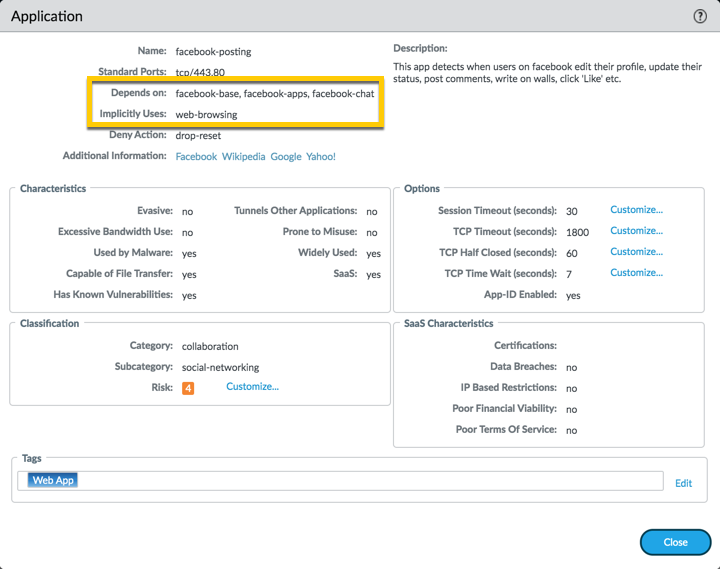720x569 pixels.
Task: Click the depends on facebook-base list
Action: tap(275, 94)
